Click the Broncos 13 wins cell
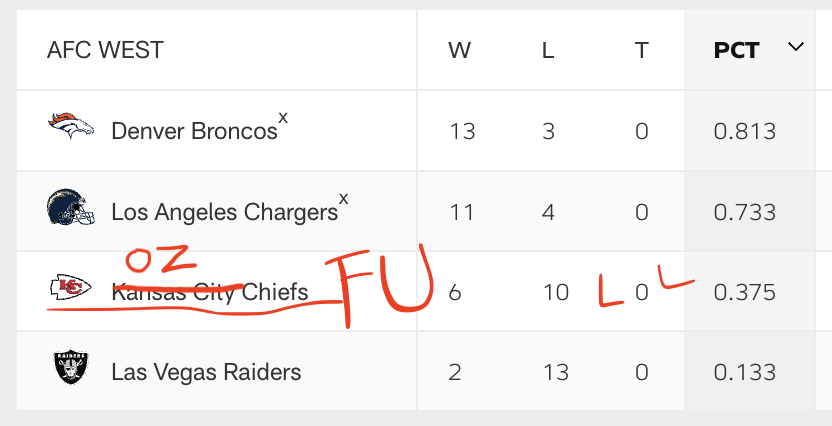 pyautogui.click(x=462, y=131)
